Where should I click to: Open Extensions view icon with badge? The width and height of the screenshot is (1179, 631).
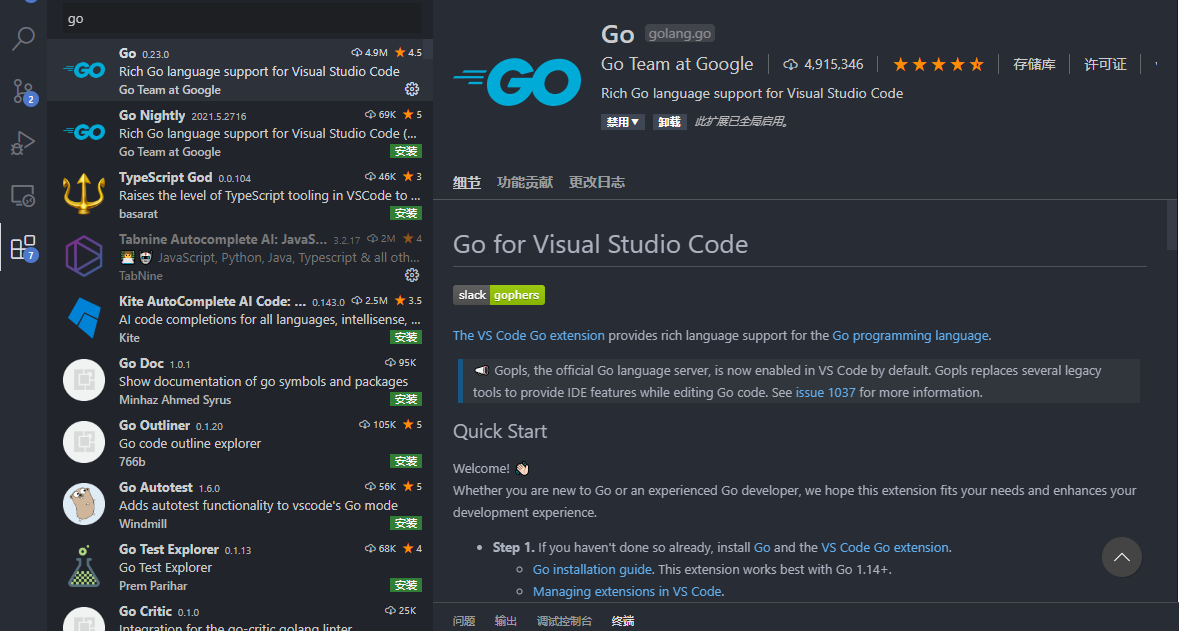[23, 247]
